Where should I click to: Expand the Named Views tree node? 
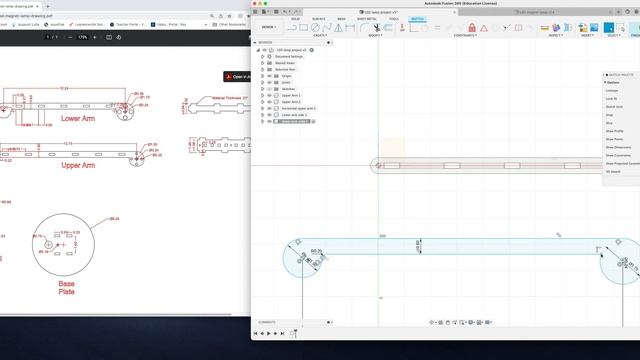(x=262, y=63)
